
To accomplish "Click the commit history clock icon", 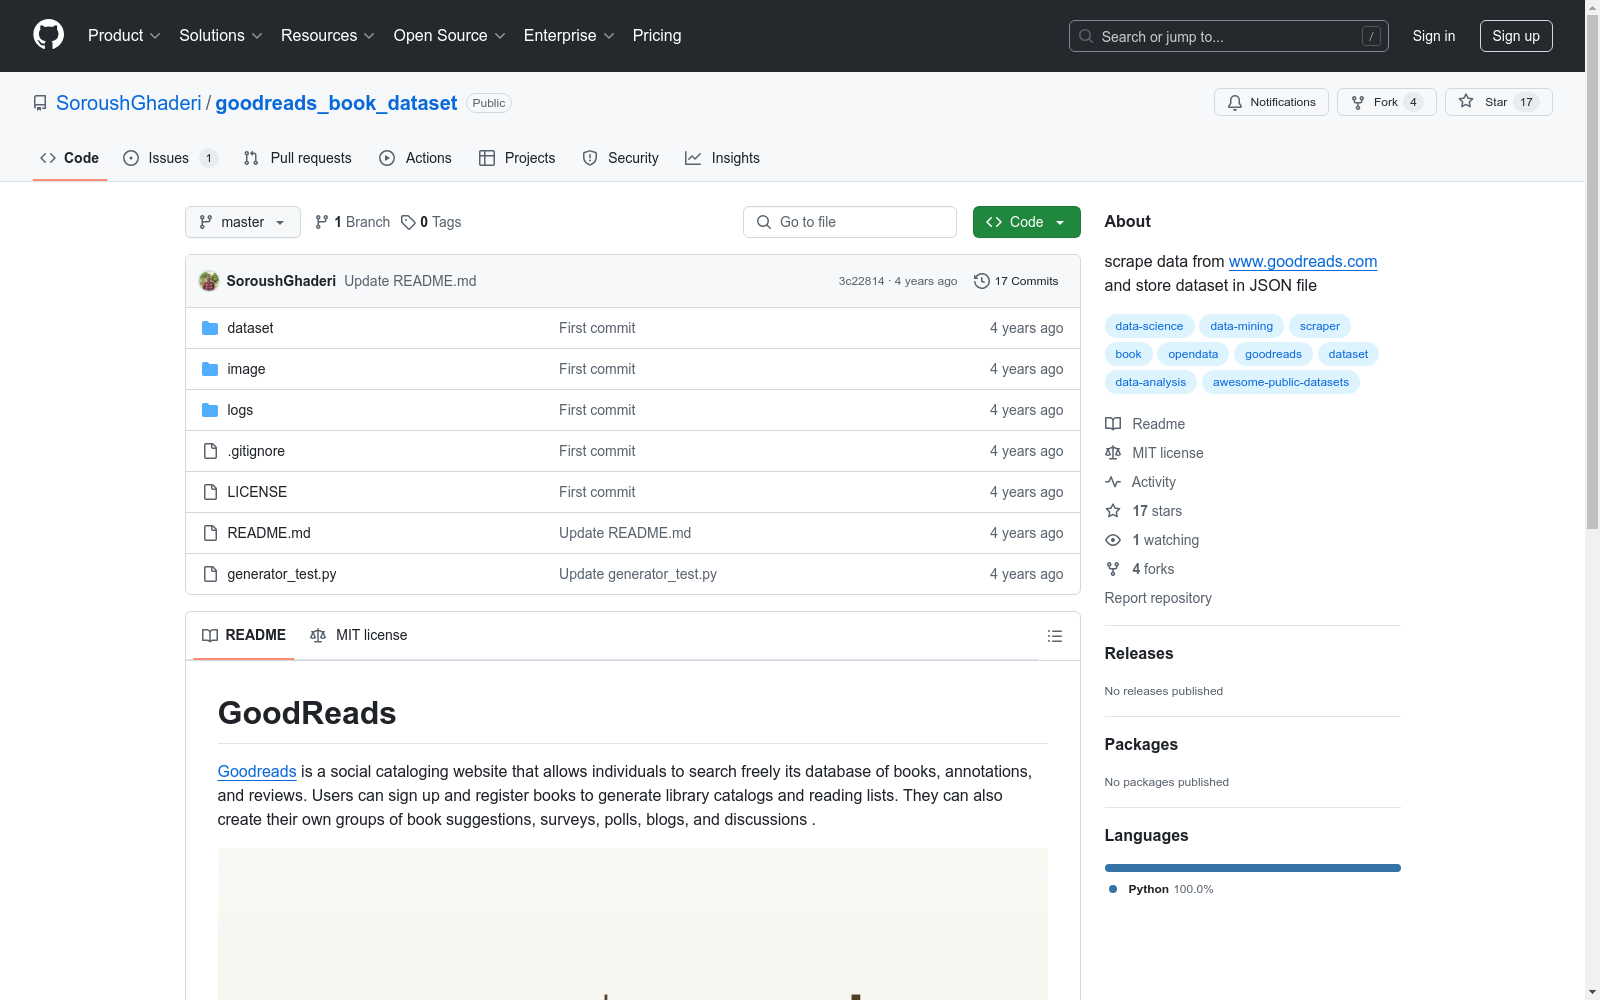I will [x=982, y=281].
